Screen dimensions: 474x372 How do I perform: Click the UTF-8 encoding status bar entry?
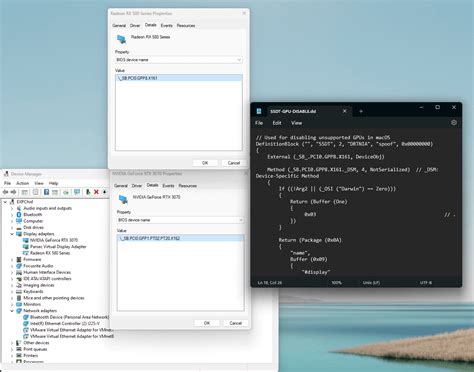coord(426,283)
